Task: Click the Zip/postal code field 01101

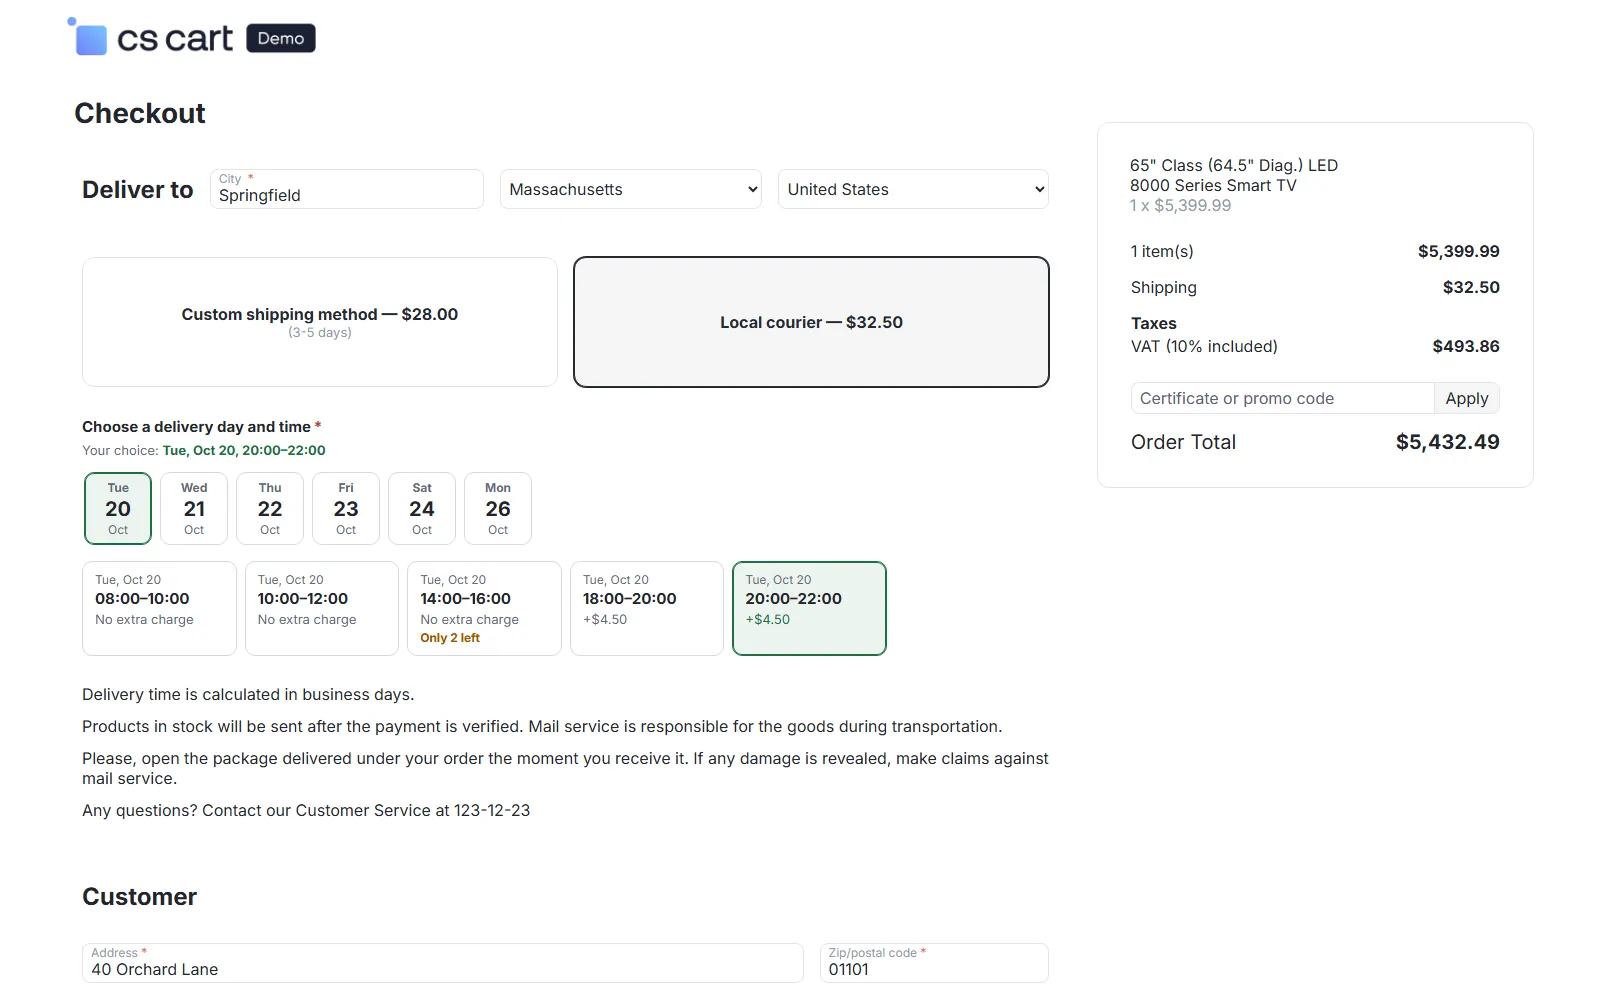Action: [934, 963]
